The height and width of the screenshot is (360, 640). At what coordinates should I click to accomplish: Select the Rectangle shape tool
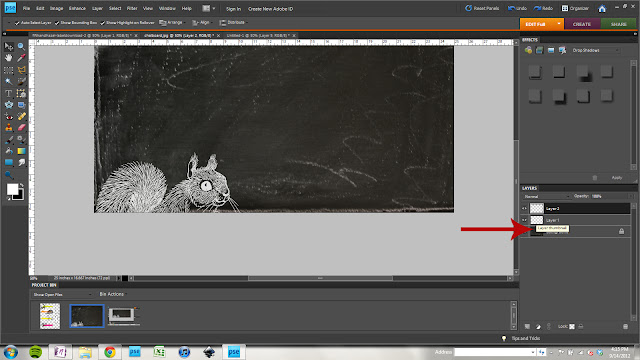point(9,162)
